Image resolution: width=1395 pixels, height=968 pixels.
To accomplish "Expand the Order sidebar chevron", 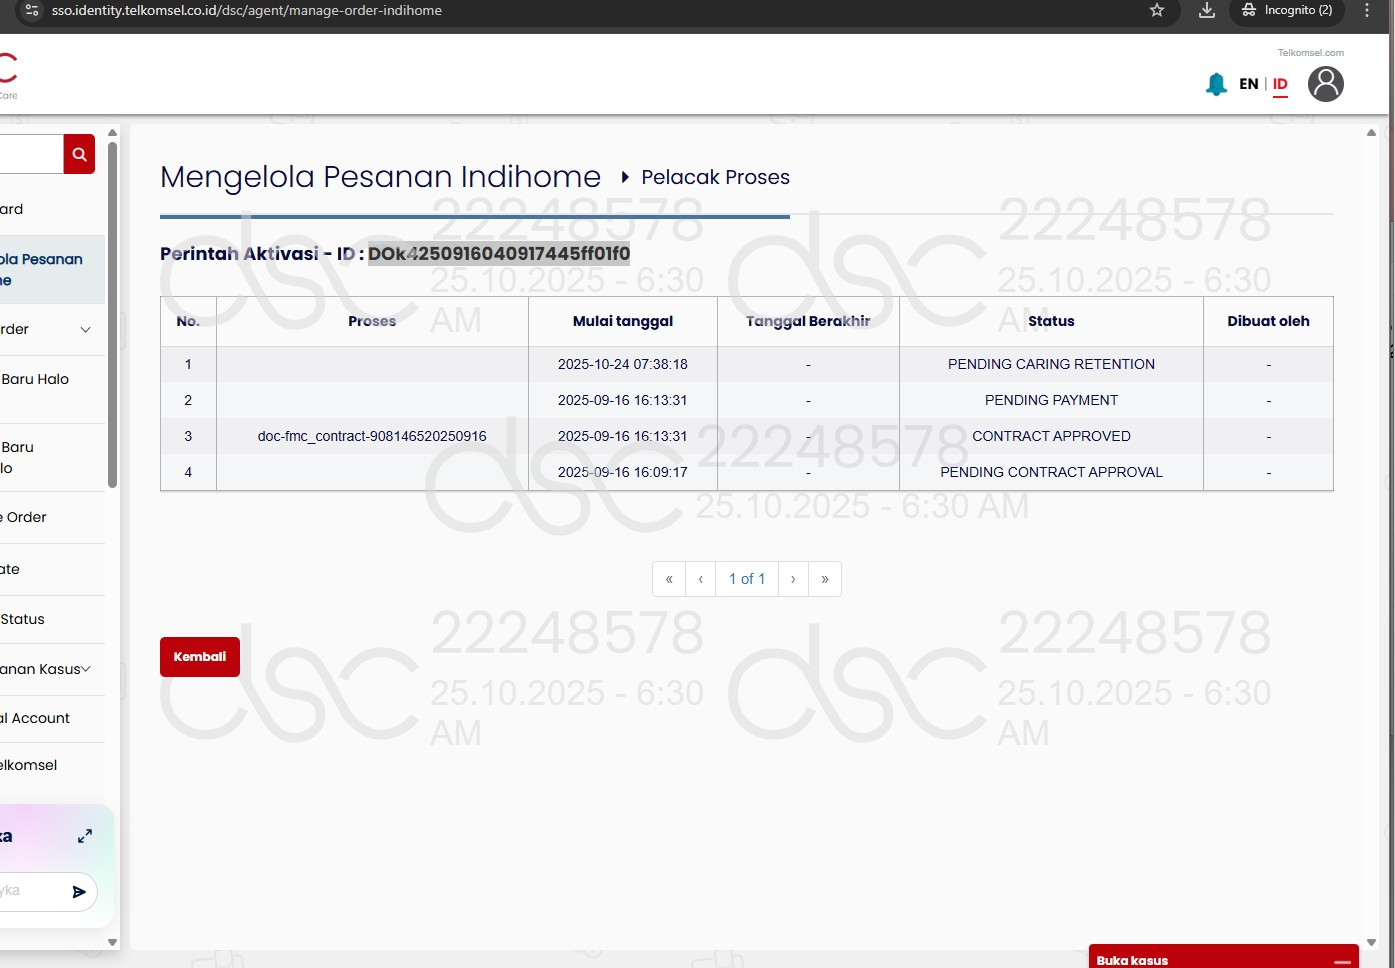I will tap(86, 329).
